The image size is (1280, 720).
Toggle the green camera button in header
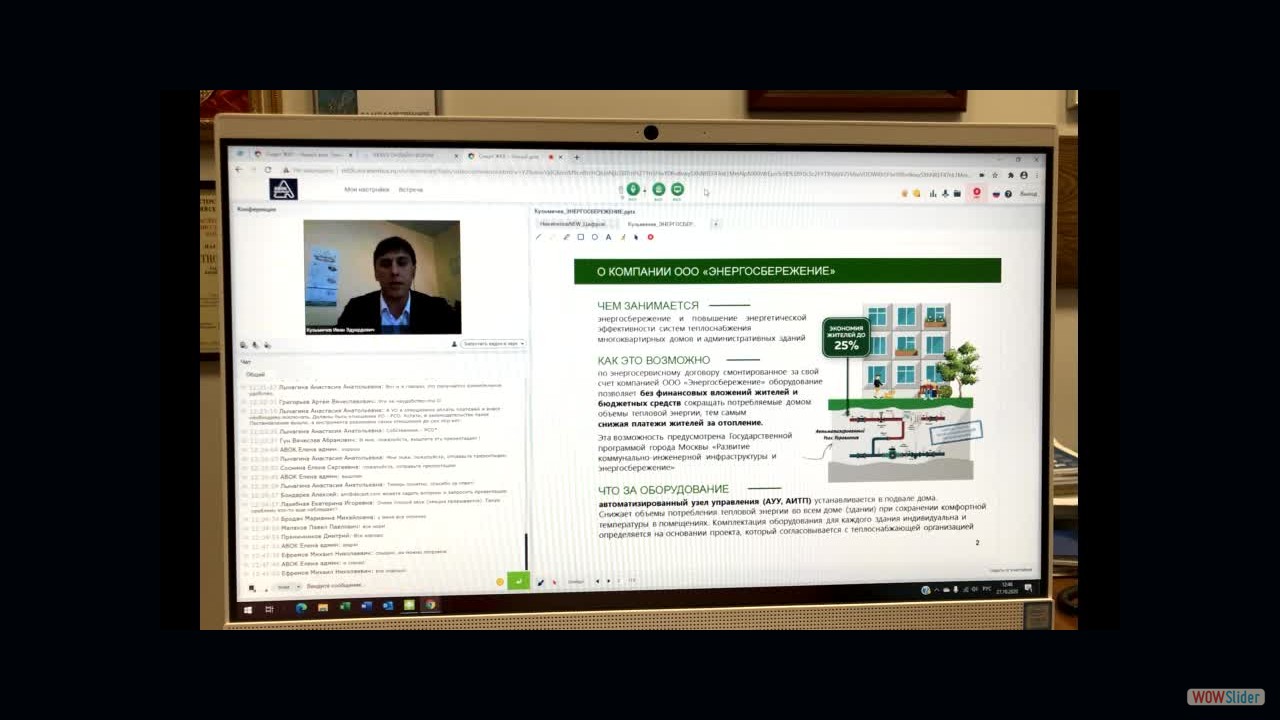coord(658,189)
